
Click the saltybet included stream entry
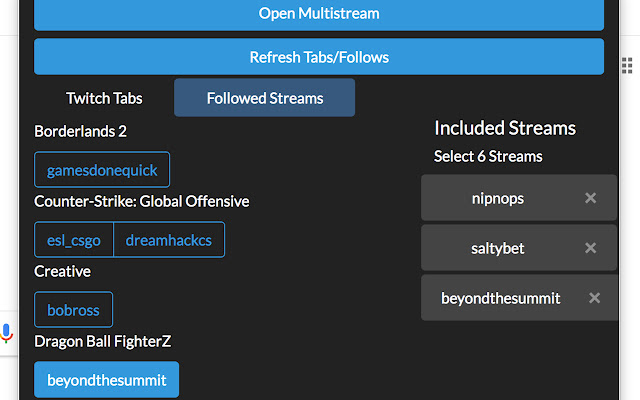point(519,248)
